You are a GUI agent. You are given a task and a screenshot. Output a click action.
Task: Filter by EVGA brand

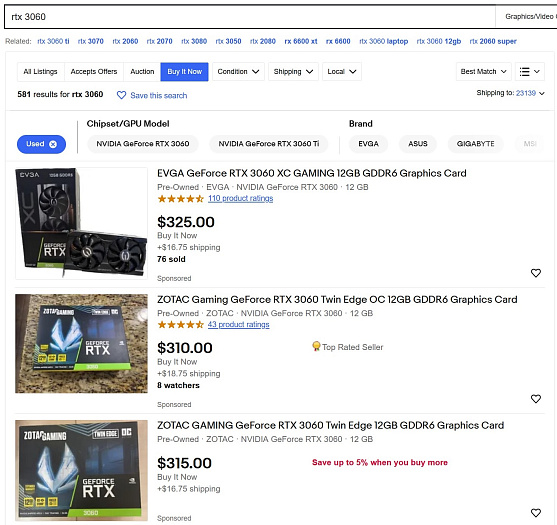coord(368,144)
